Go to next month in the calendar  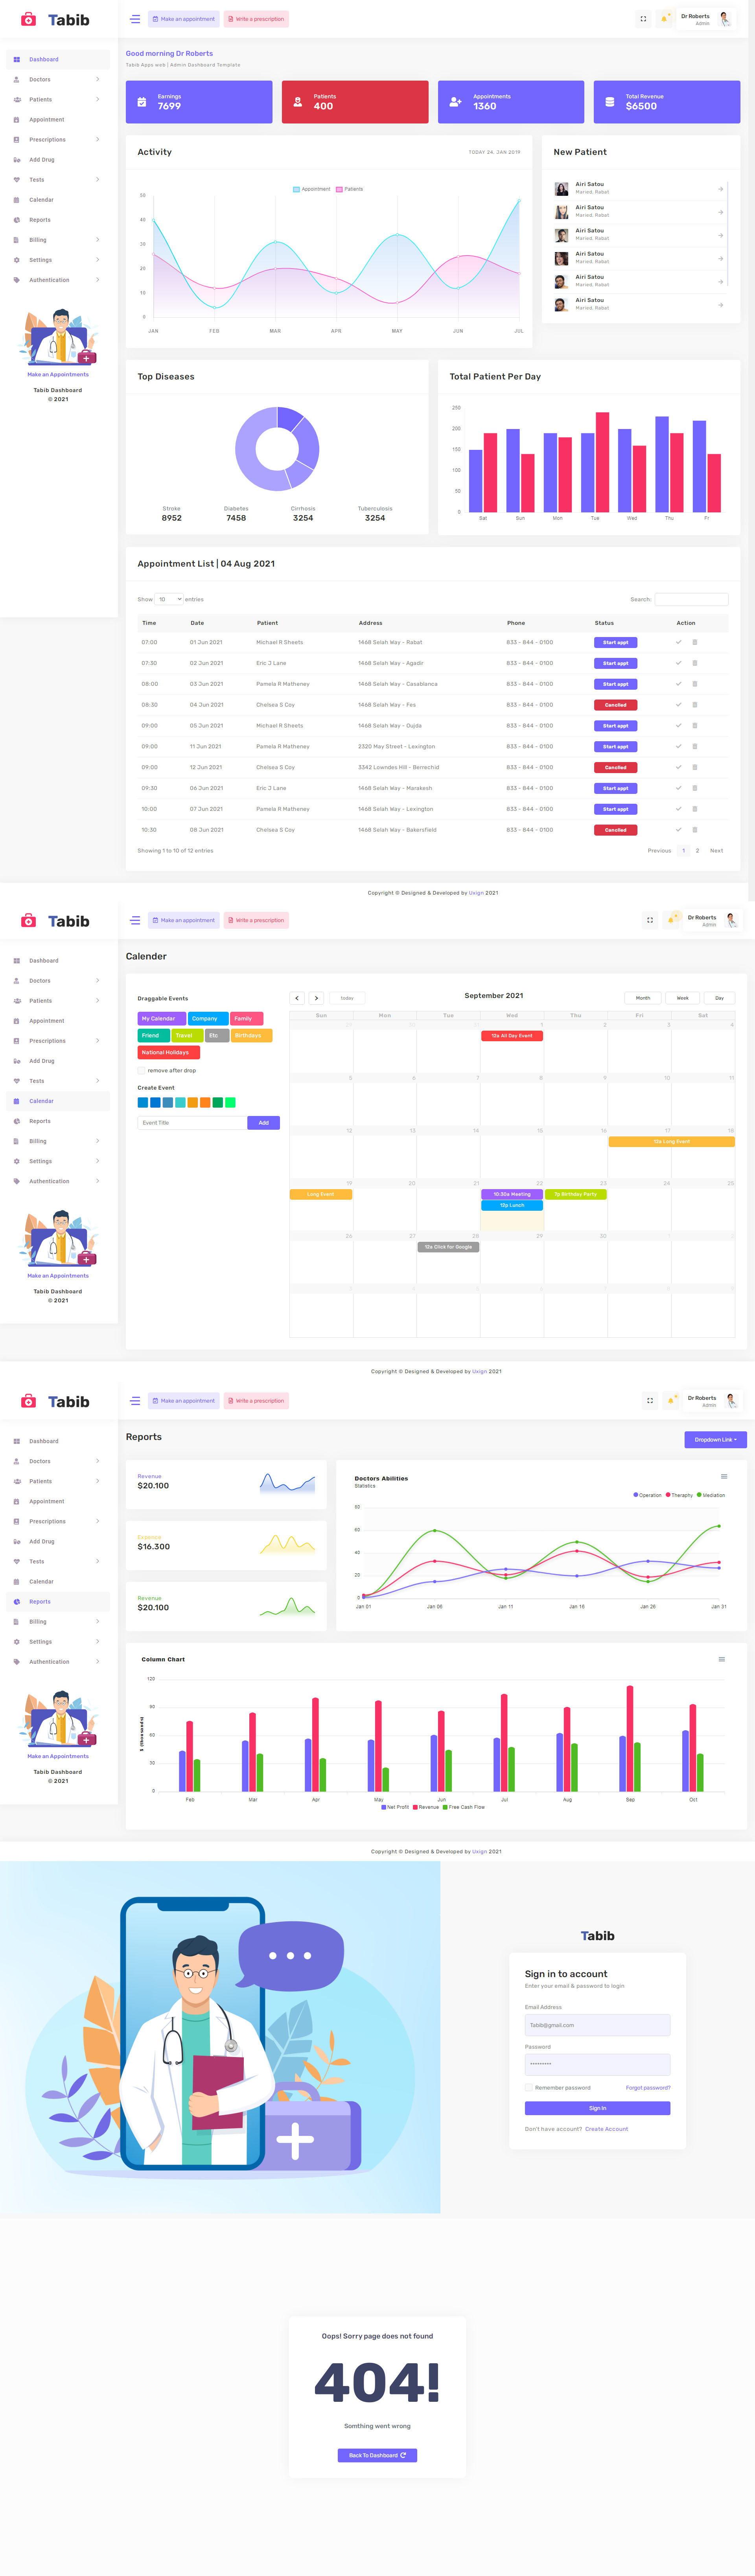pyautogui.click(x=316, y=998)
